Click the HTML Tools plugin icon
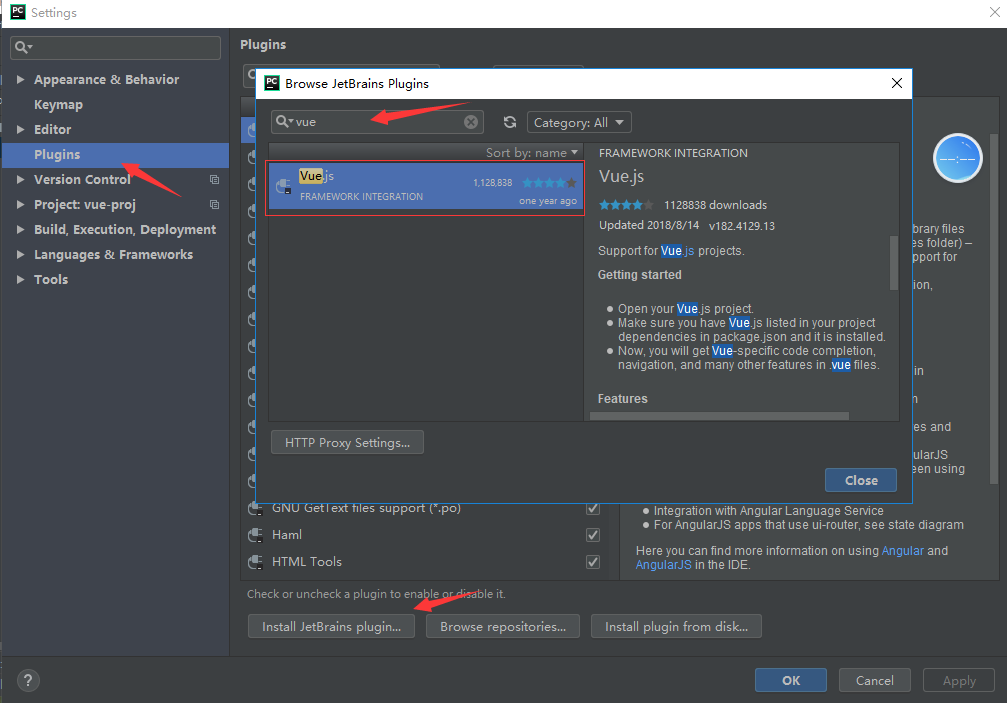Image resolution: width=1007 pixels, height=703 pixels. tap(256, 562)
